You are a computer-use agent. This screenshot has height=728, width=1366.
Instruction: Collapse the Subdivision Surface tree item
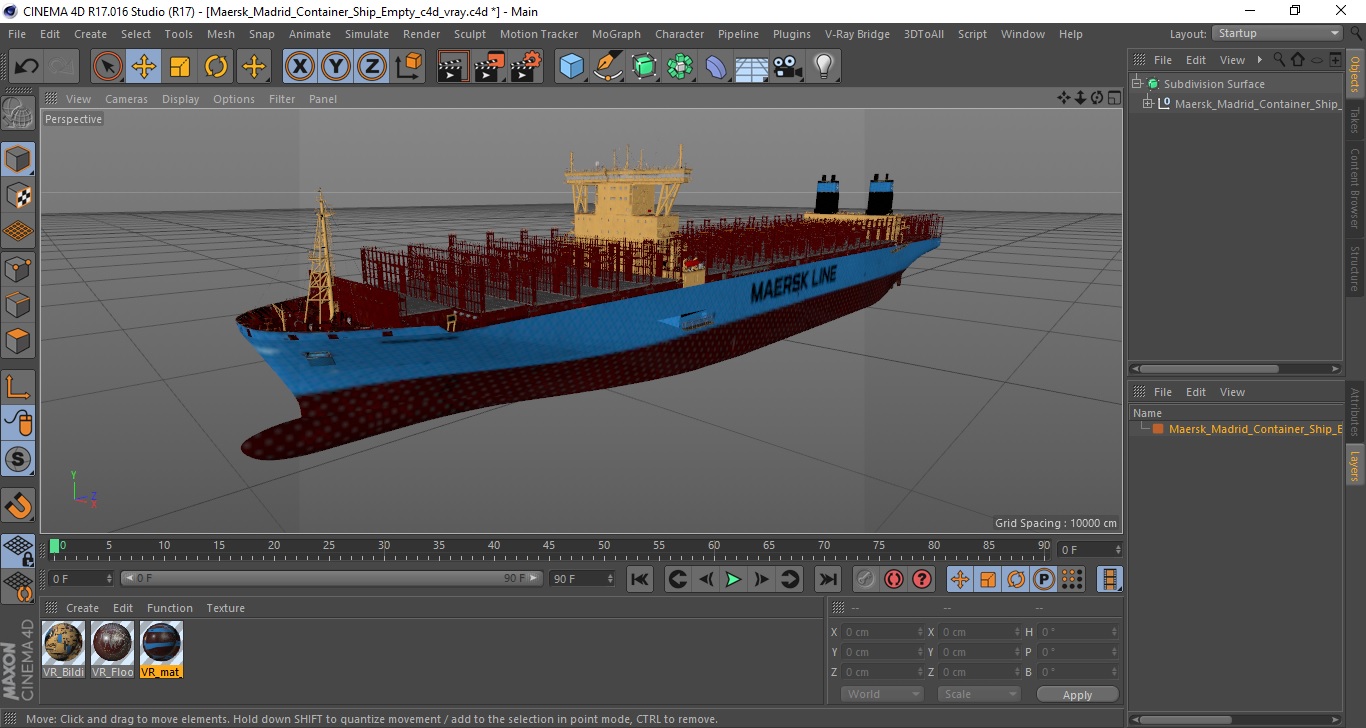point(1137,84)
